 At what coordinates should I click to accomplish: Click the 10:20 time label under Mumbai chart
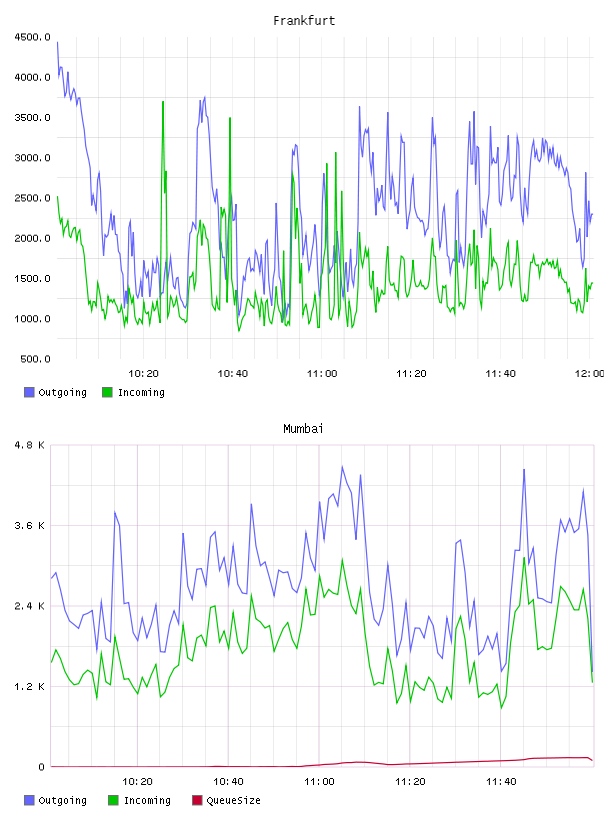(137, 782)
